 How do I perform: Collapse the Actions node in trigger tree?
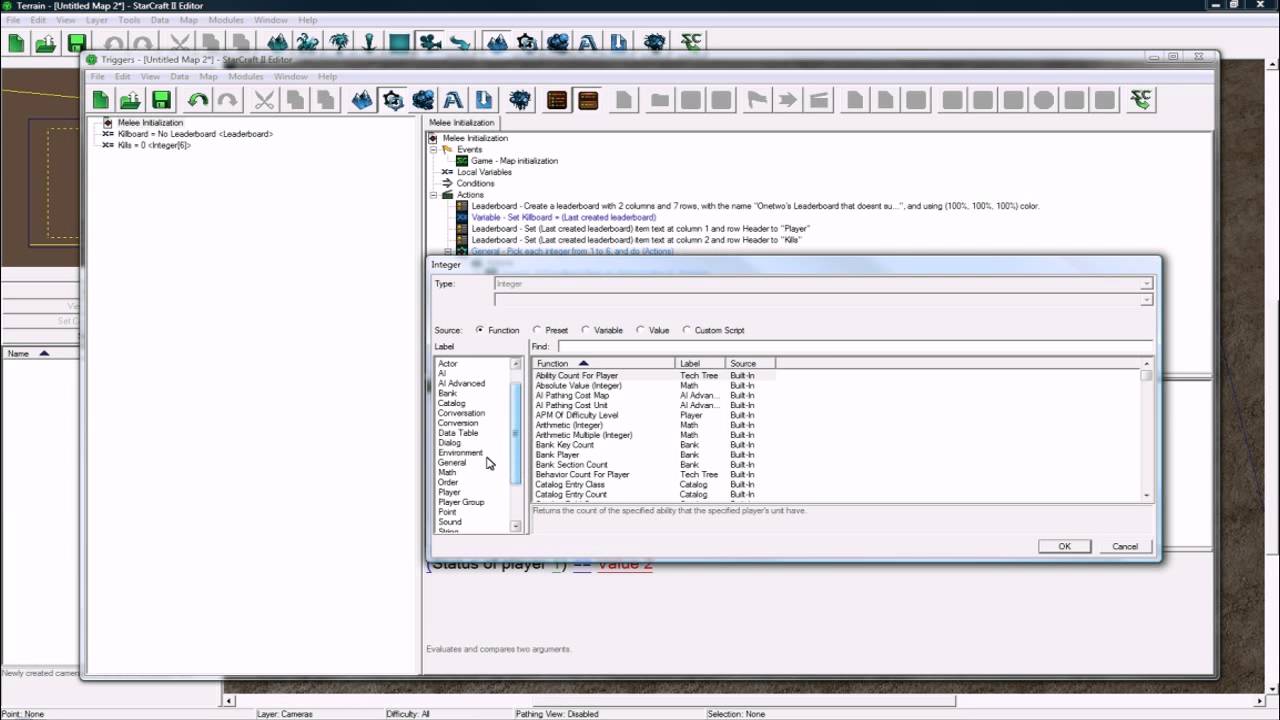coord(434,195)
